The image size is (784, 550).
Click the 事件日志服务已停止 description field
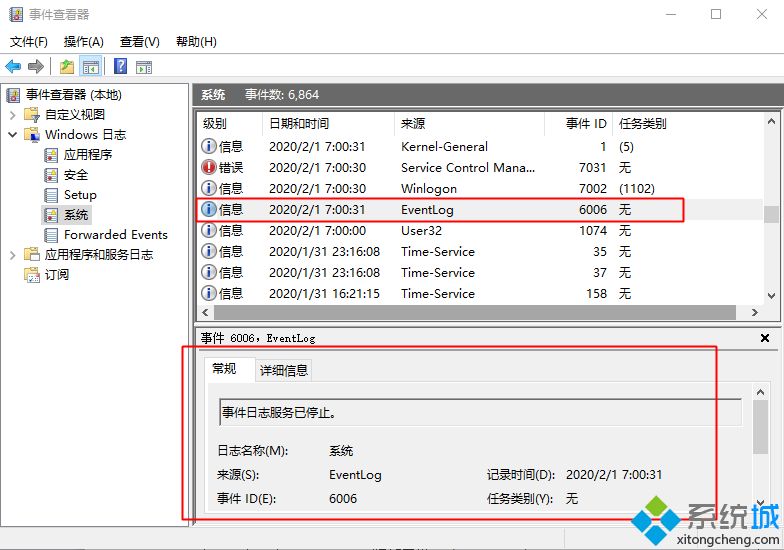(480, 412)
